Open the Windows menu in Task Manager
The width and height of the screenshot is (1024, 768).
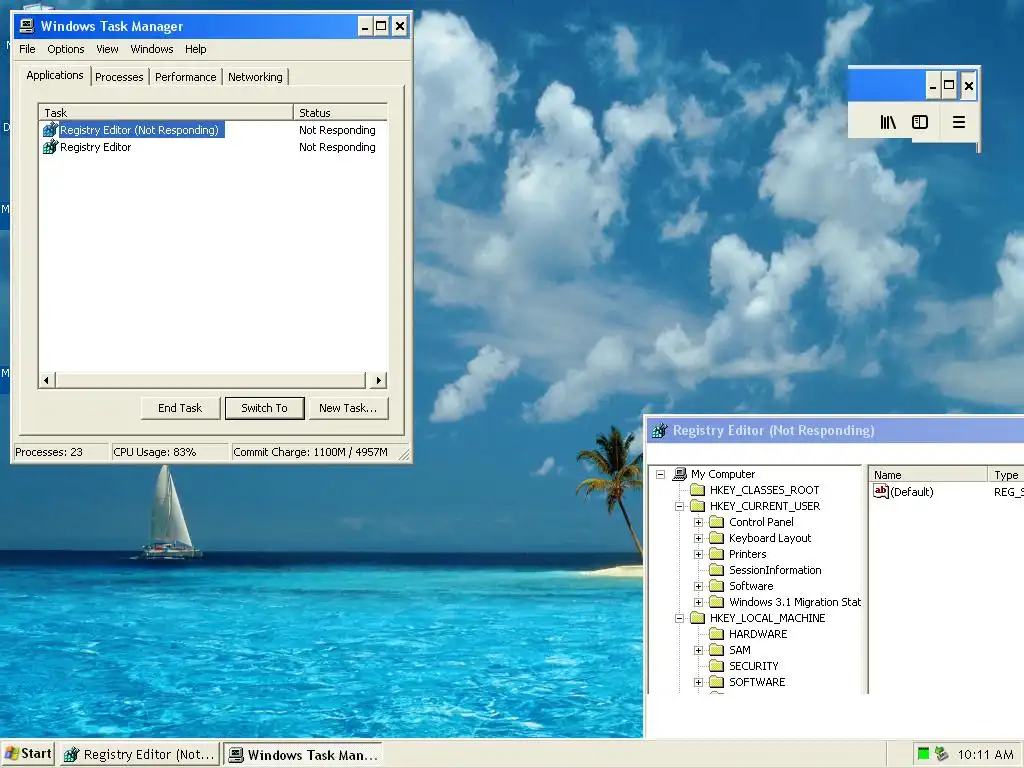click(152, 49)
